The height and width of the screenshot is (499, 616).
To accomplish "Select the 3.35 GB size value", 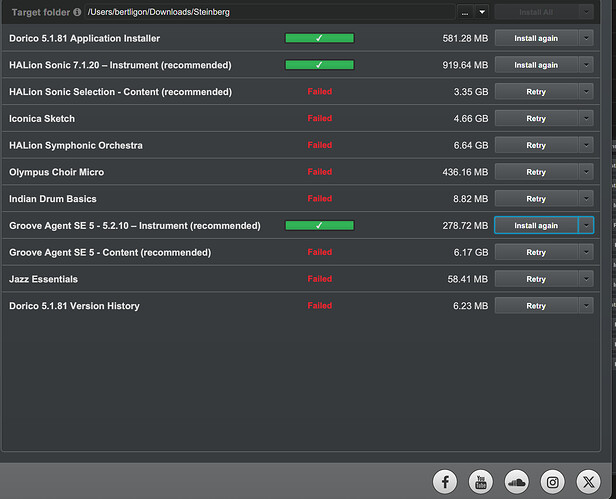I will tap(471, 92).
